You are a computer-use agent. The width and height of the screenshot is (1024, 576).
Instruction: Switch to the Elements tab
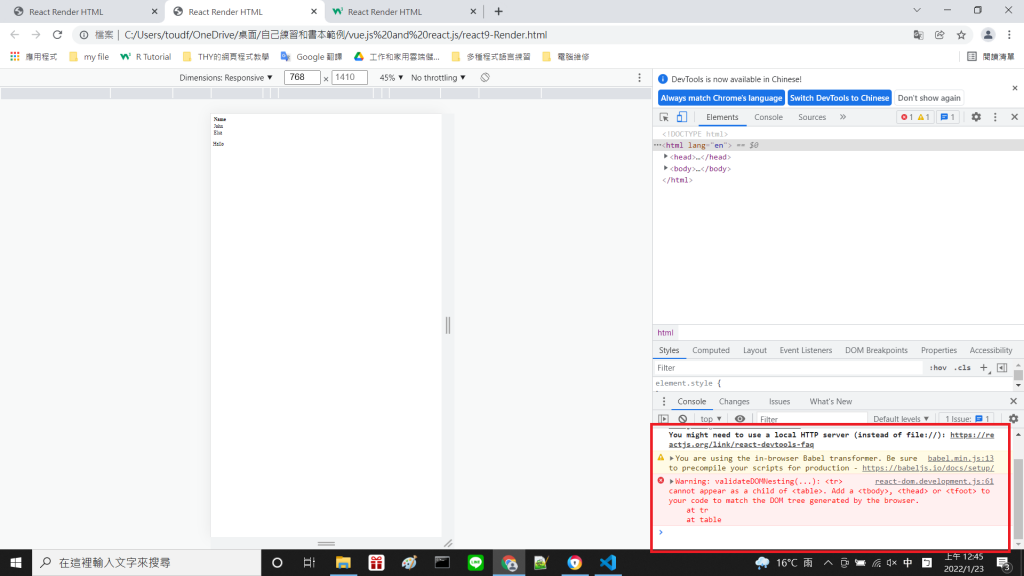pos(722,117)
